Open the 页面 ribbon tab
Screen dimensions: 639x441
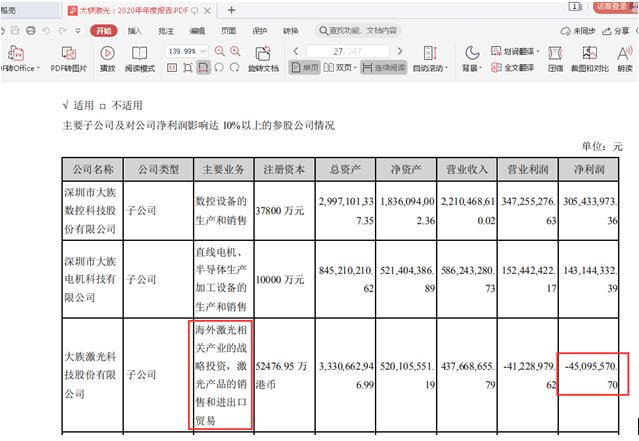[228, 31]
